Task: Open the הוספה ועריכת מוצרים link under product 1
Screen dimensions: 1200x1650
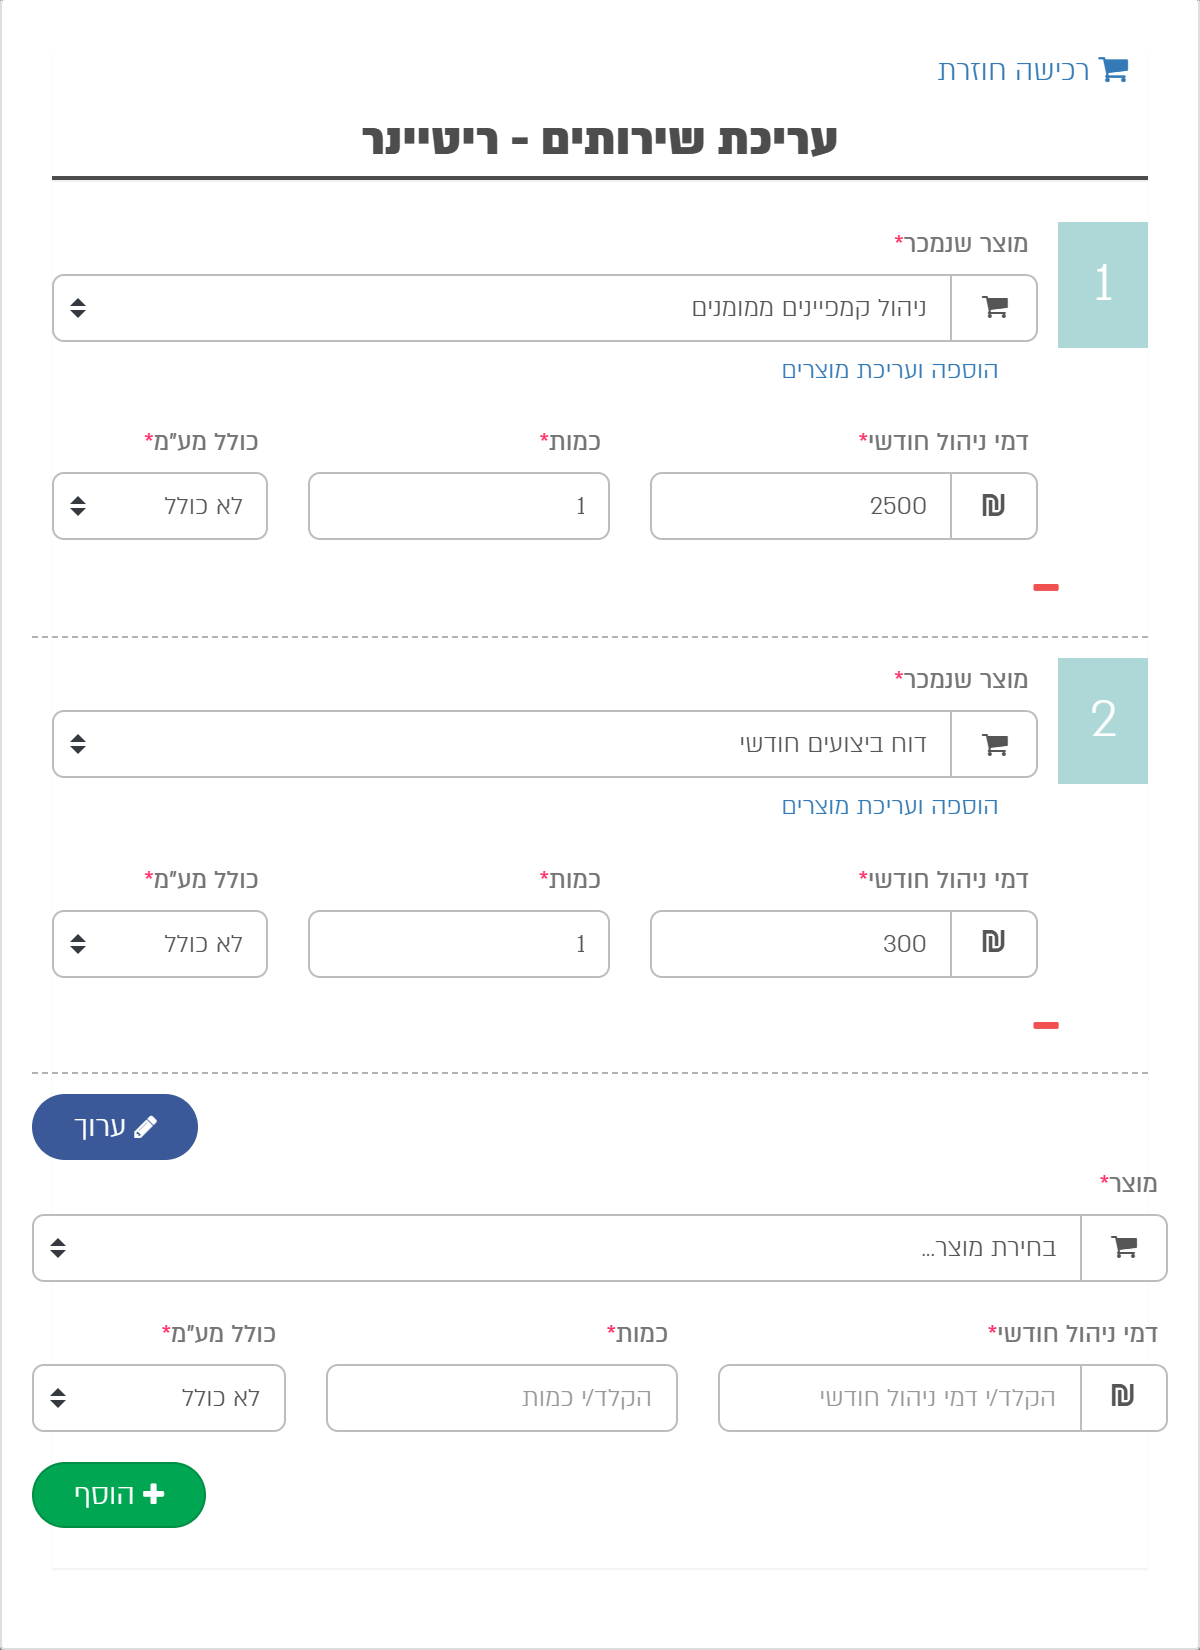Action: 890,370
